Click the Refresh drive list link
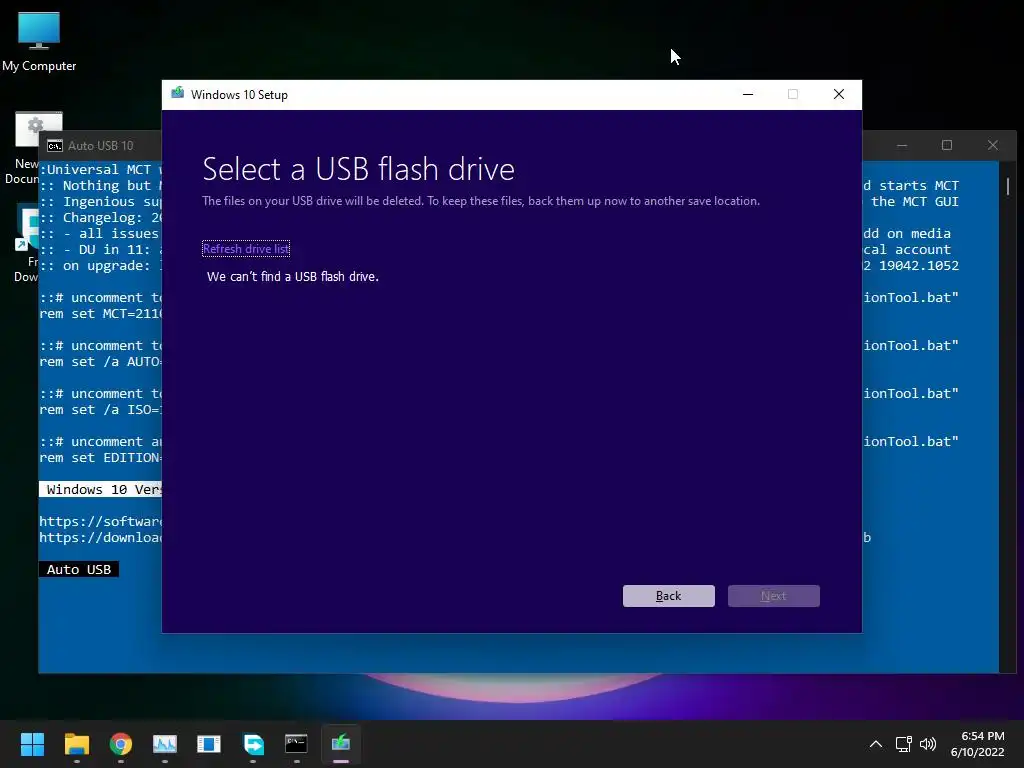This screenshot has height=768, width=1024. 246,249
